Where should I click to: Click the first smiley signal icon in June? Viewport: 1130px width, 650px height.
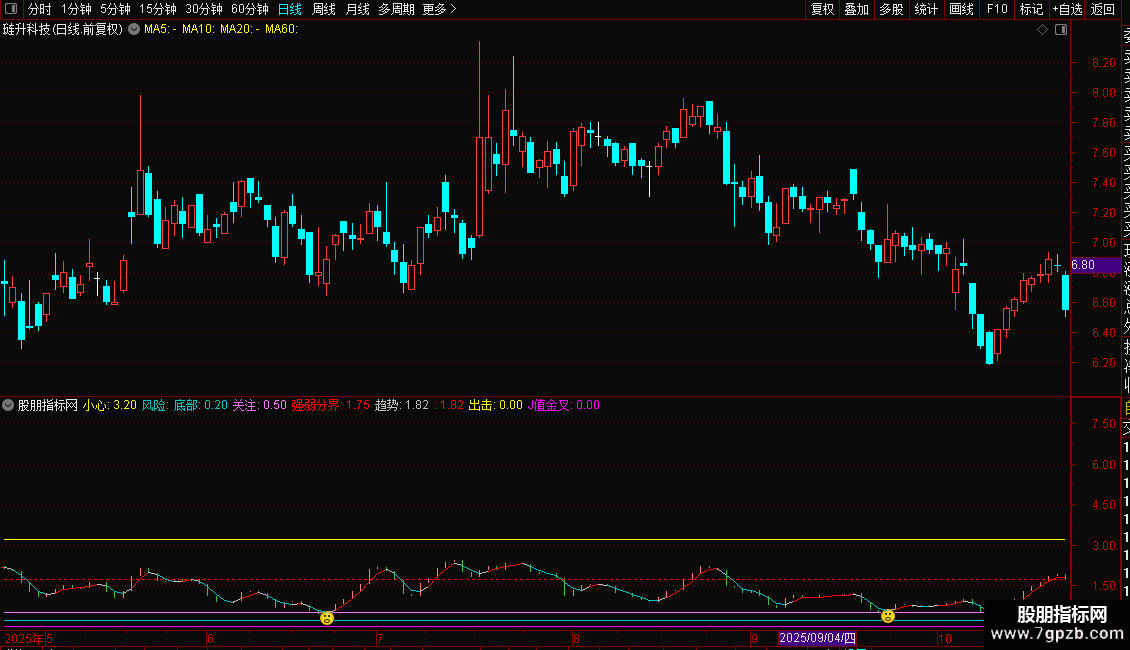click(x=327, y=618)
